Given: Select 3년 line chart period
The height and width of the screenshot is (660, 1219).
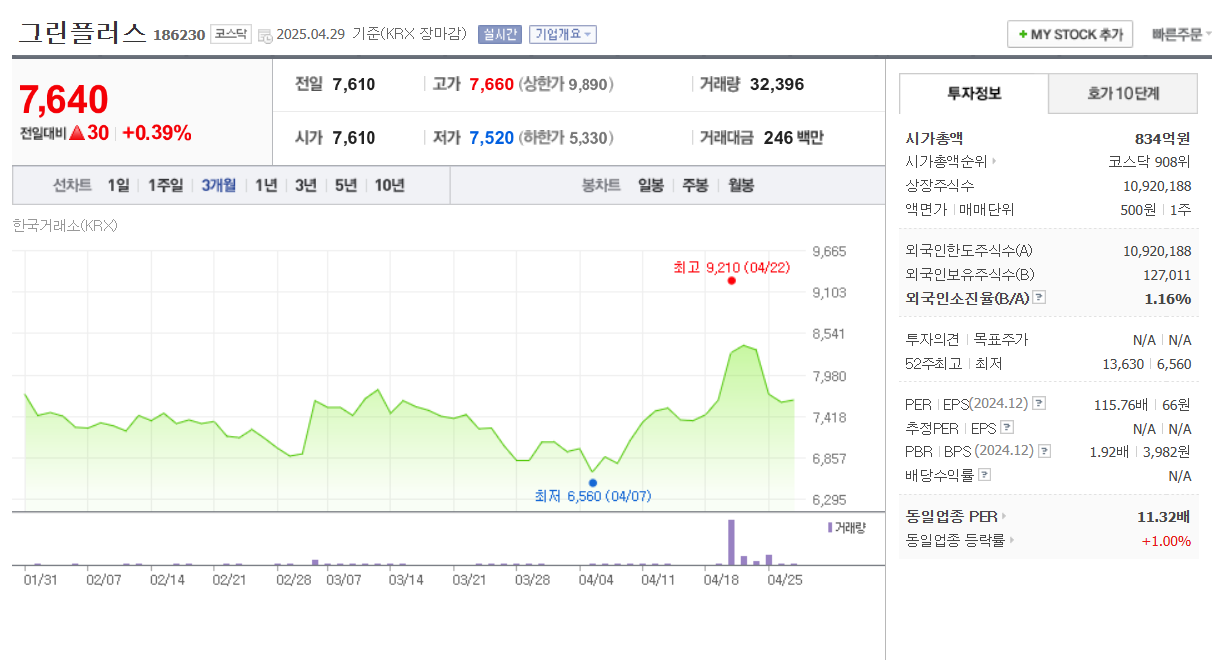Looking at the screenshot, I should click(x=306, y=185).
